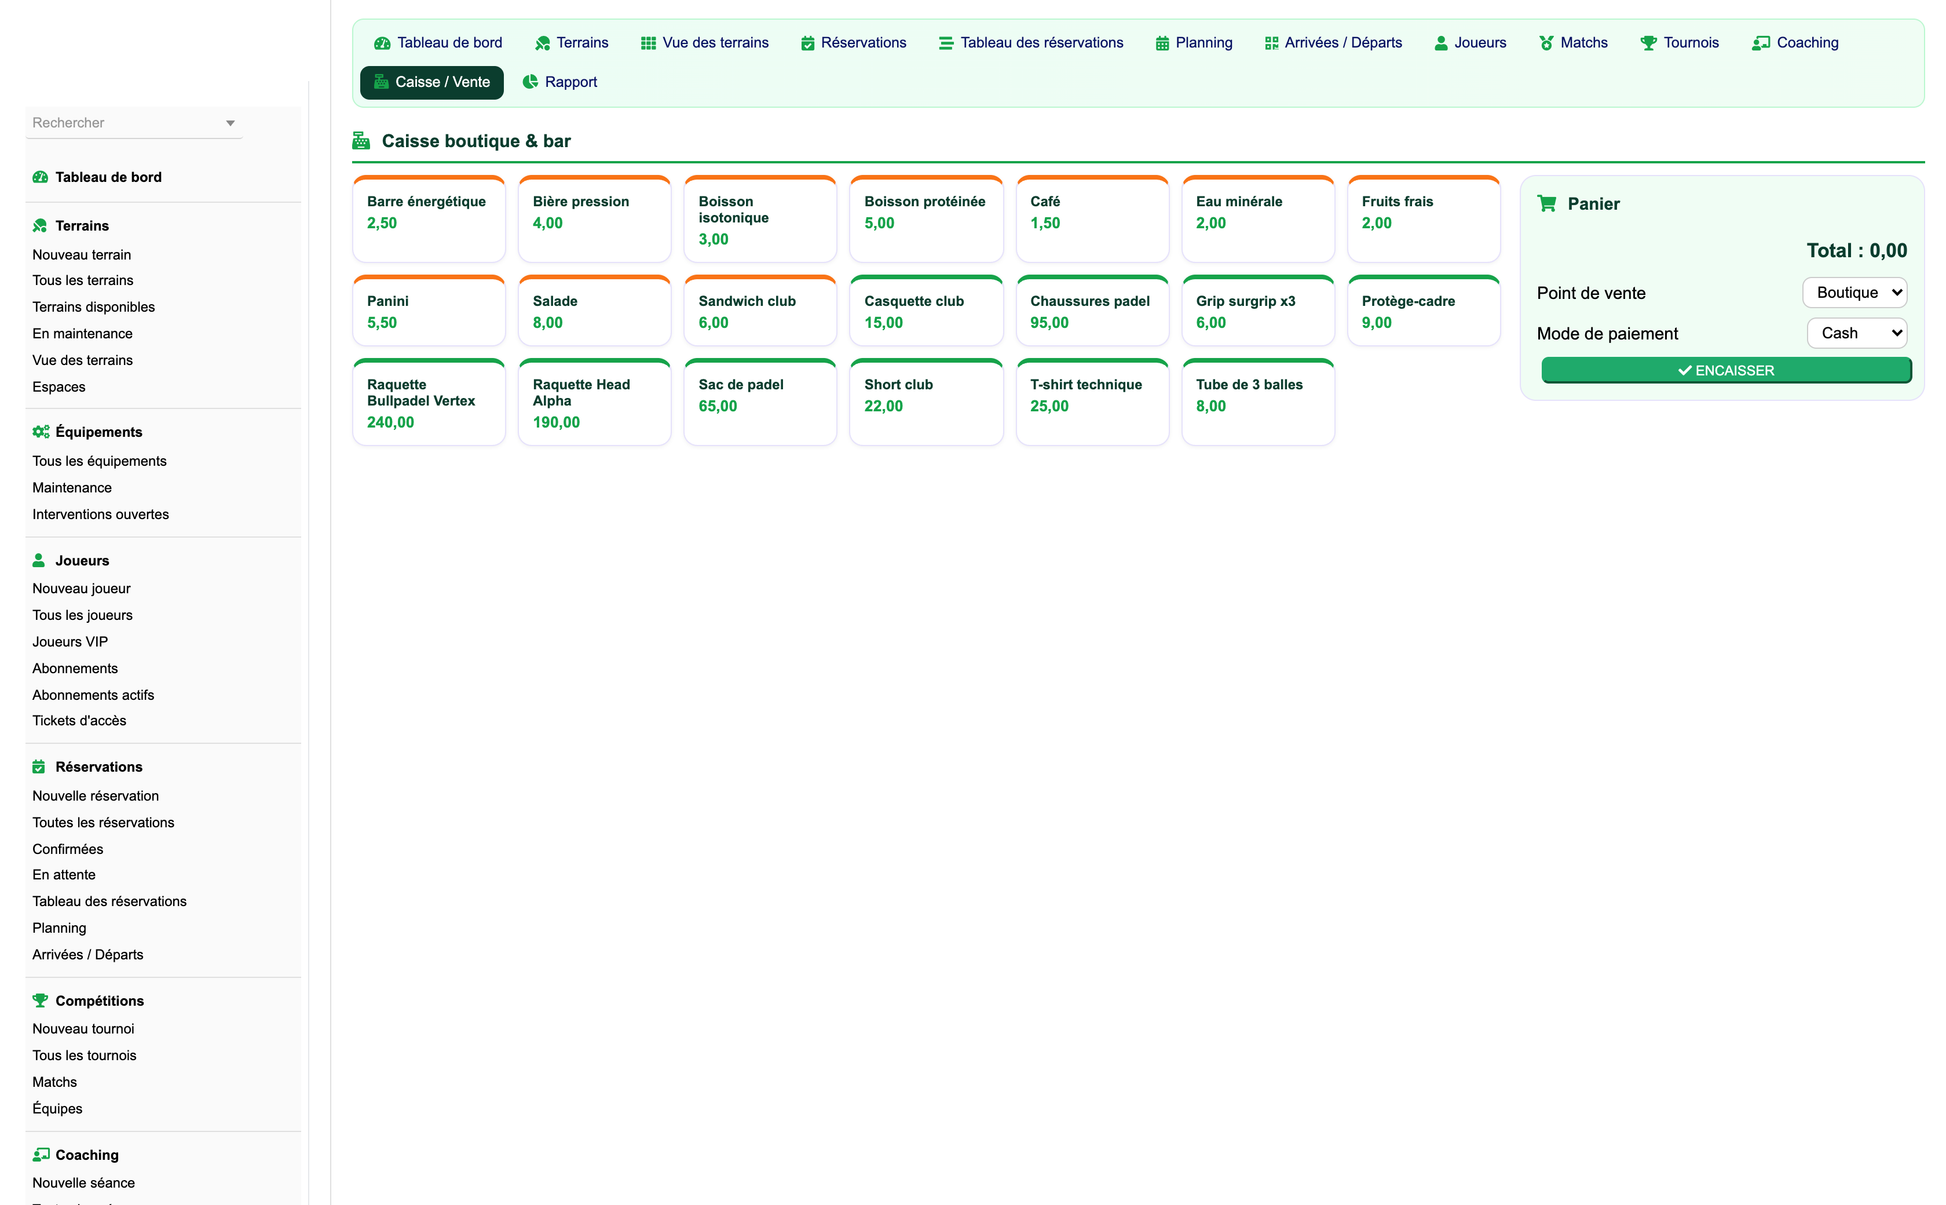Open the Mode de paiement dropdown

(x=1857, y=333)
